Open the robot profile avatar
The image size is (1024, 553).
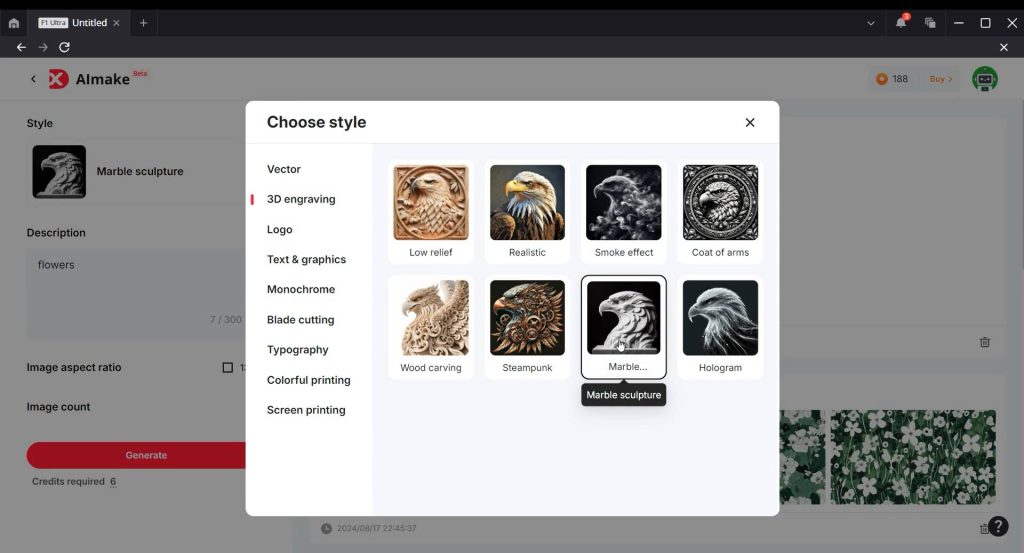coord(984,79)
